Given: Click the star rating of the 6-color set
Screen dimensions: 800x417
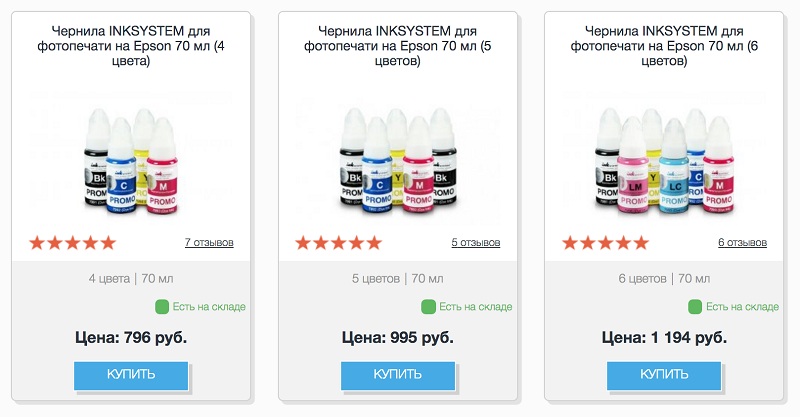Looking at the screenshot, I should (x=605, y=243).
